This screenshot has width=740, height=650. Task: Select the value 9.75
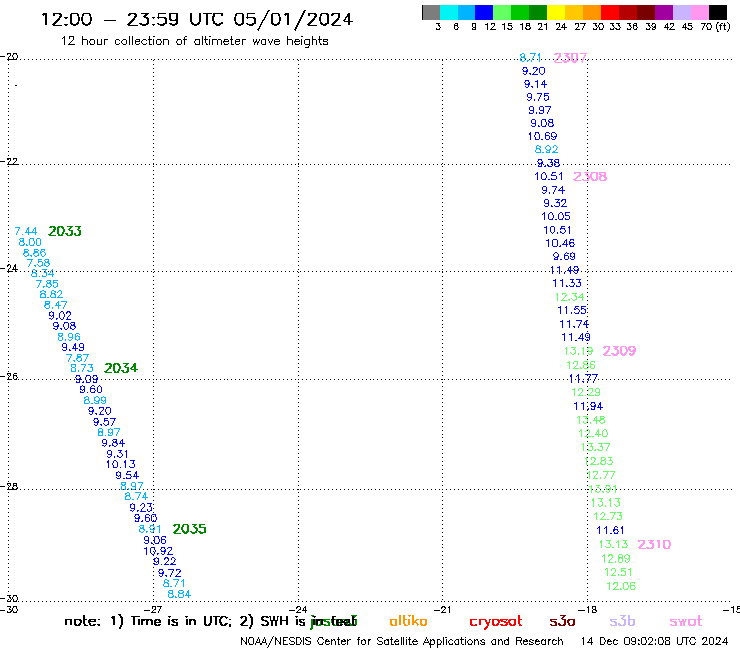[x=538, y=97]
